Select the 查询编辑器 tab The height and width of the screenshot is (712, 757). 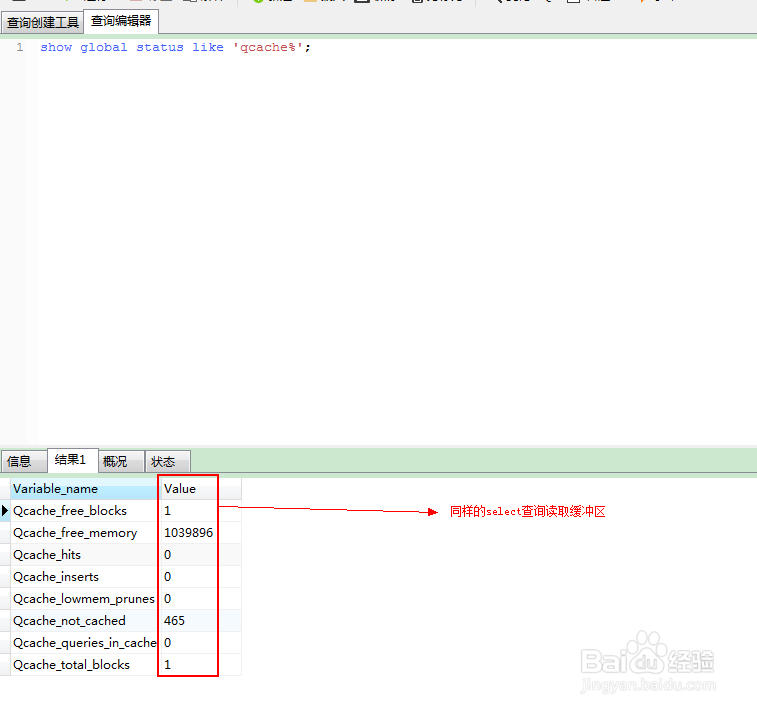tap(121, 21)
